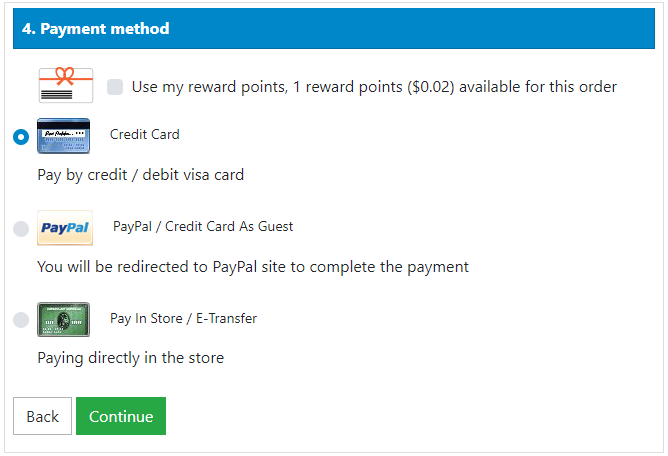Click the PayPal logo icon

[65, 228]
